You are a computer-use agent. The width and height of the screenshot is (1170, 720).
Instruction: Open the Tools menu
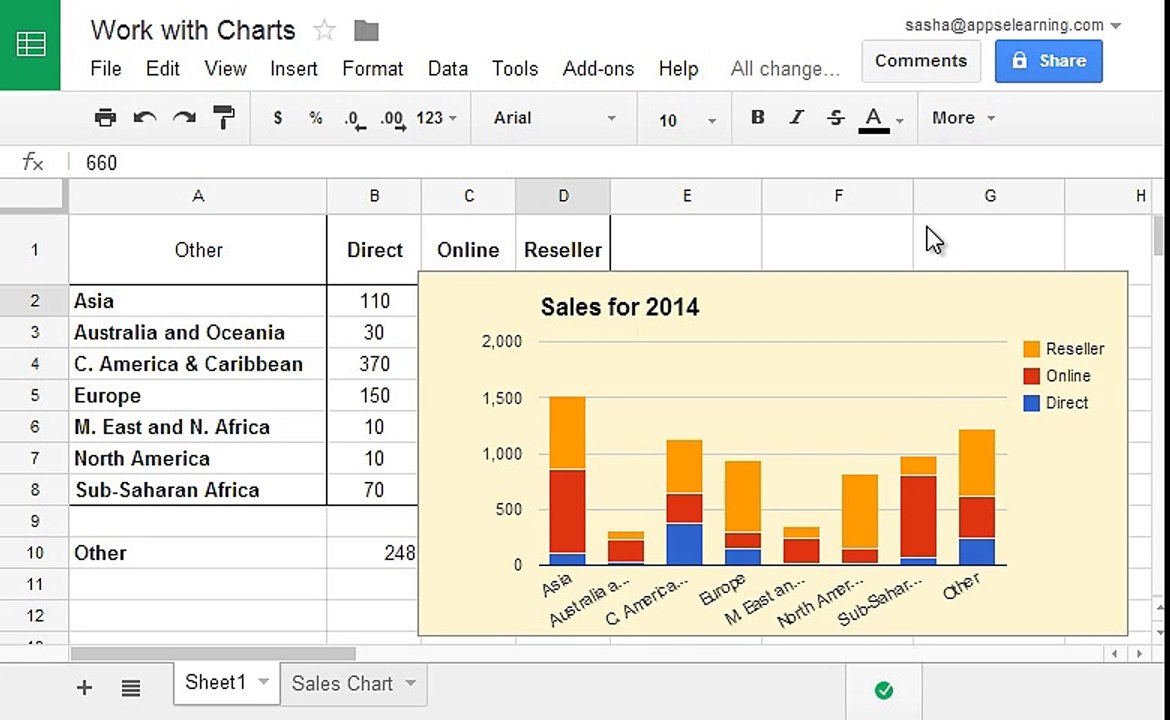[x=515, y=69]
